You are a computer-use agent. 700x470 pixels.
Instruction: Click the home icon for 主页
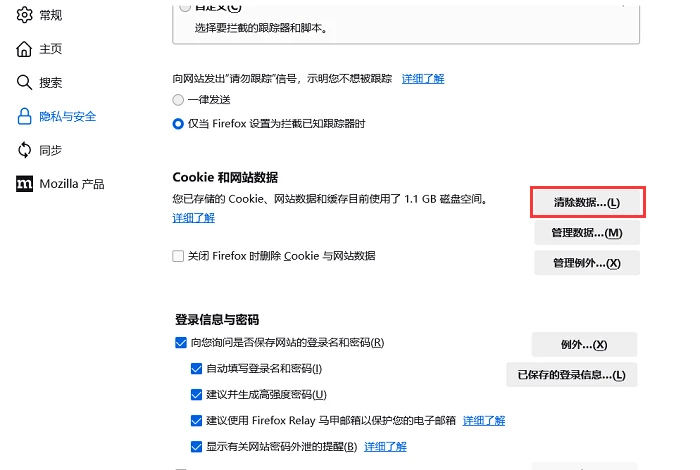[24, 49]
